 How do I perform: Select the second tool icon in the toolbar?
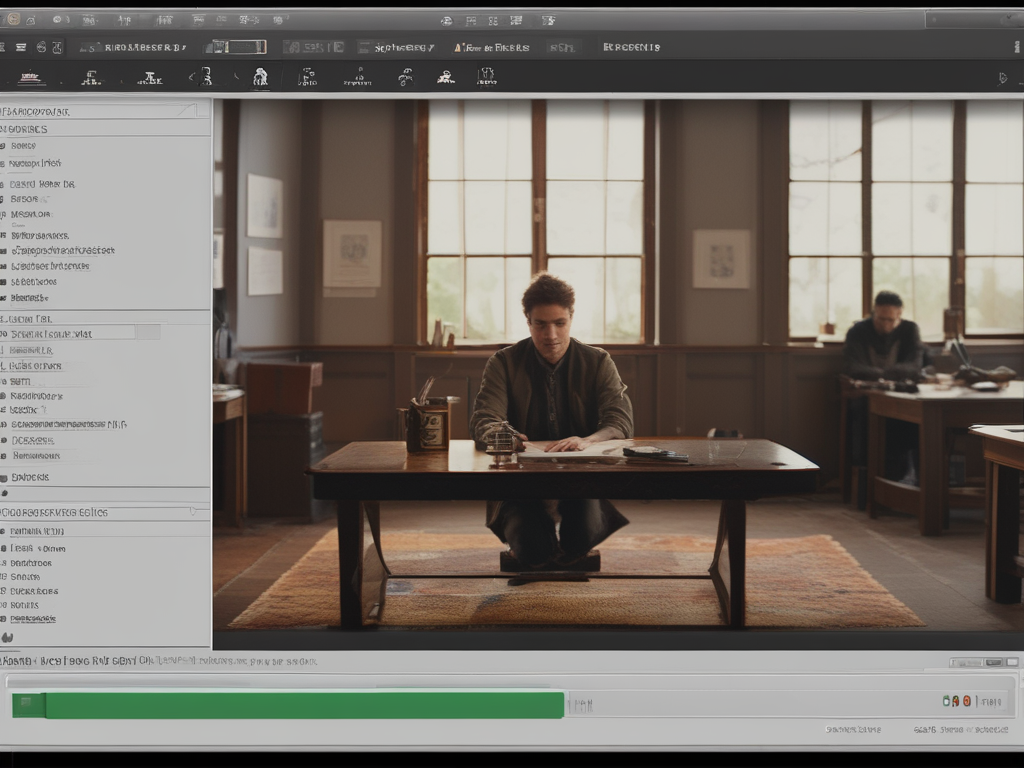[91, 77]
